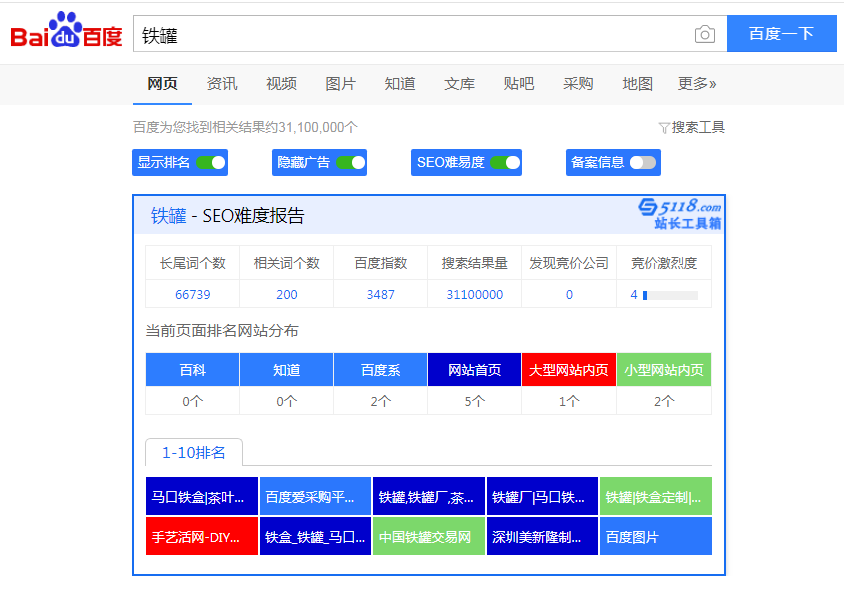Open ranking result 马口铁盒|茶叶...

click(x=202, y=496)
